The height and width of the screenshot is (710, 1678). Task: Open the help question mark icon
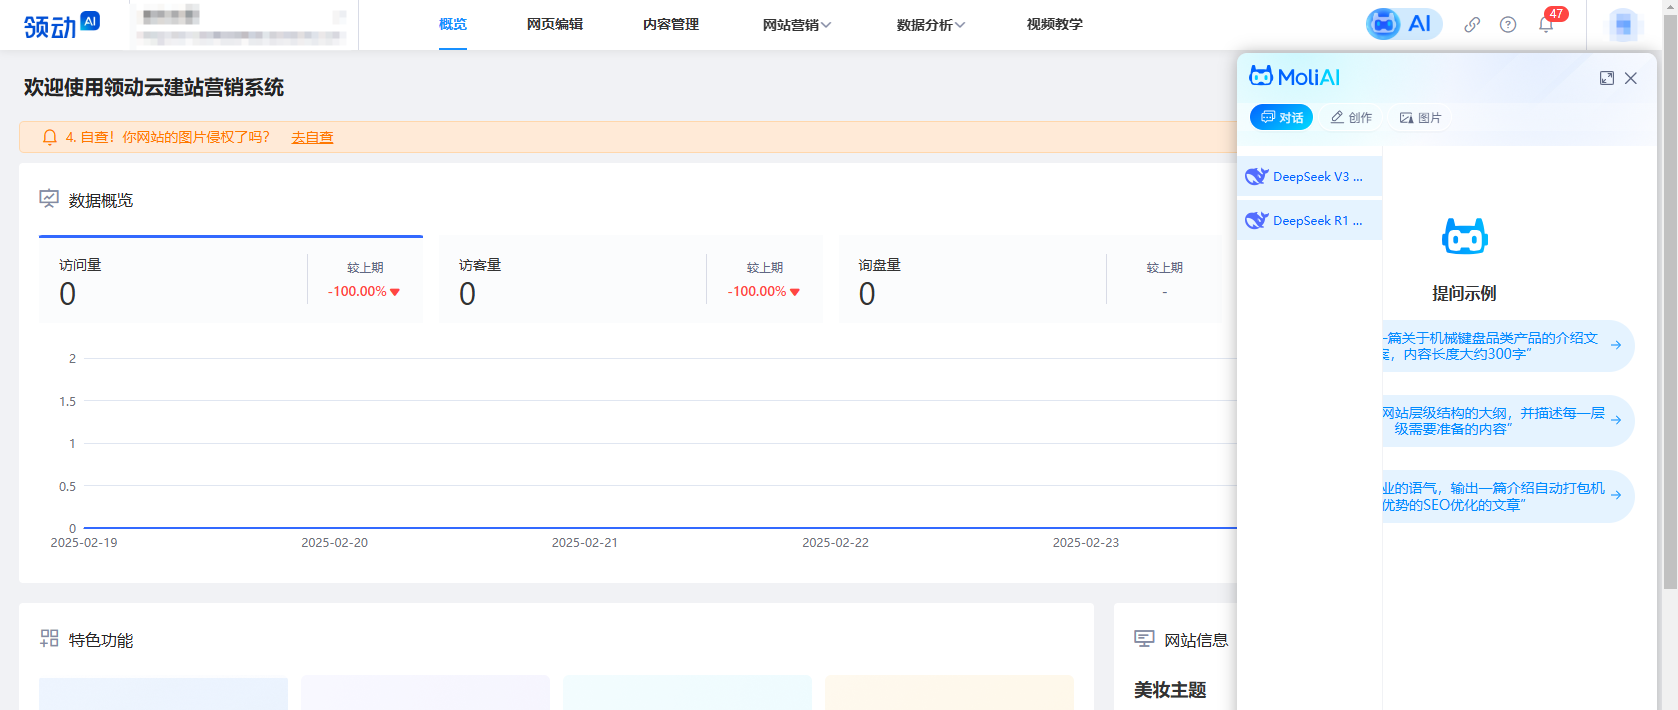[x=1508, y=25]
